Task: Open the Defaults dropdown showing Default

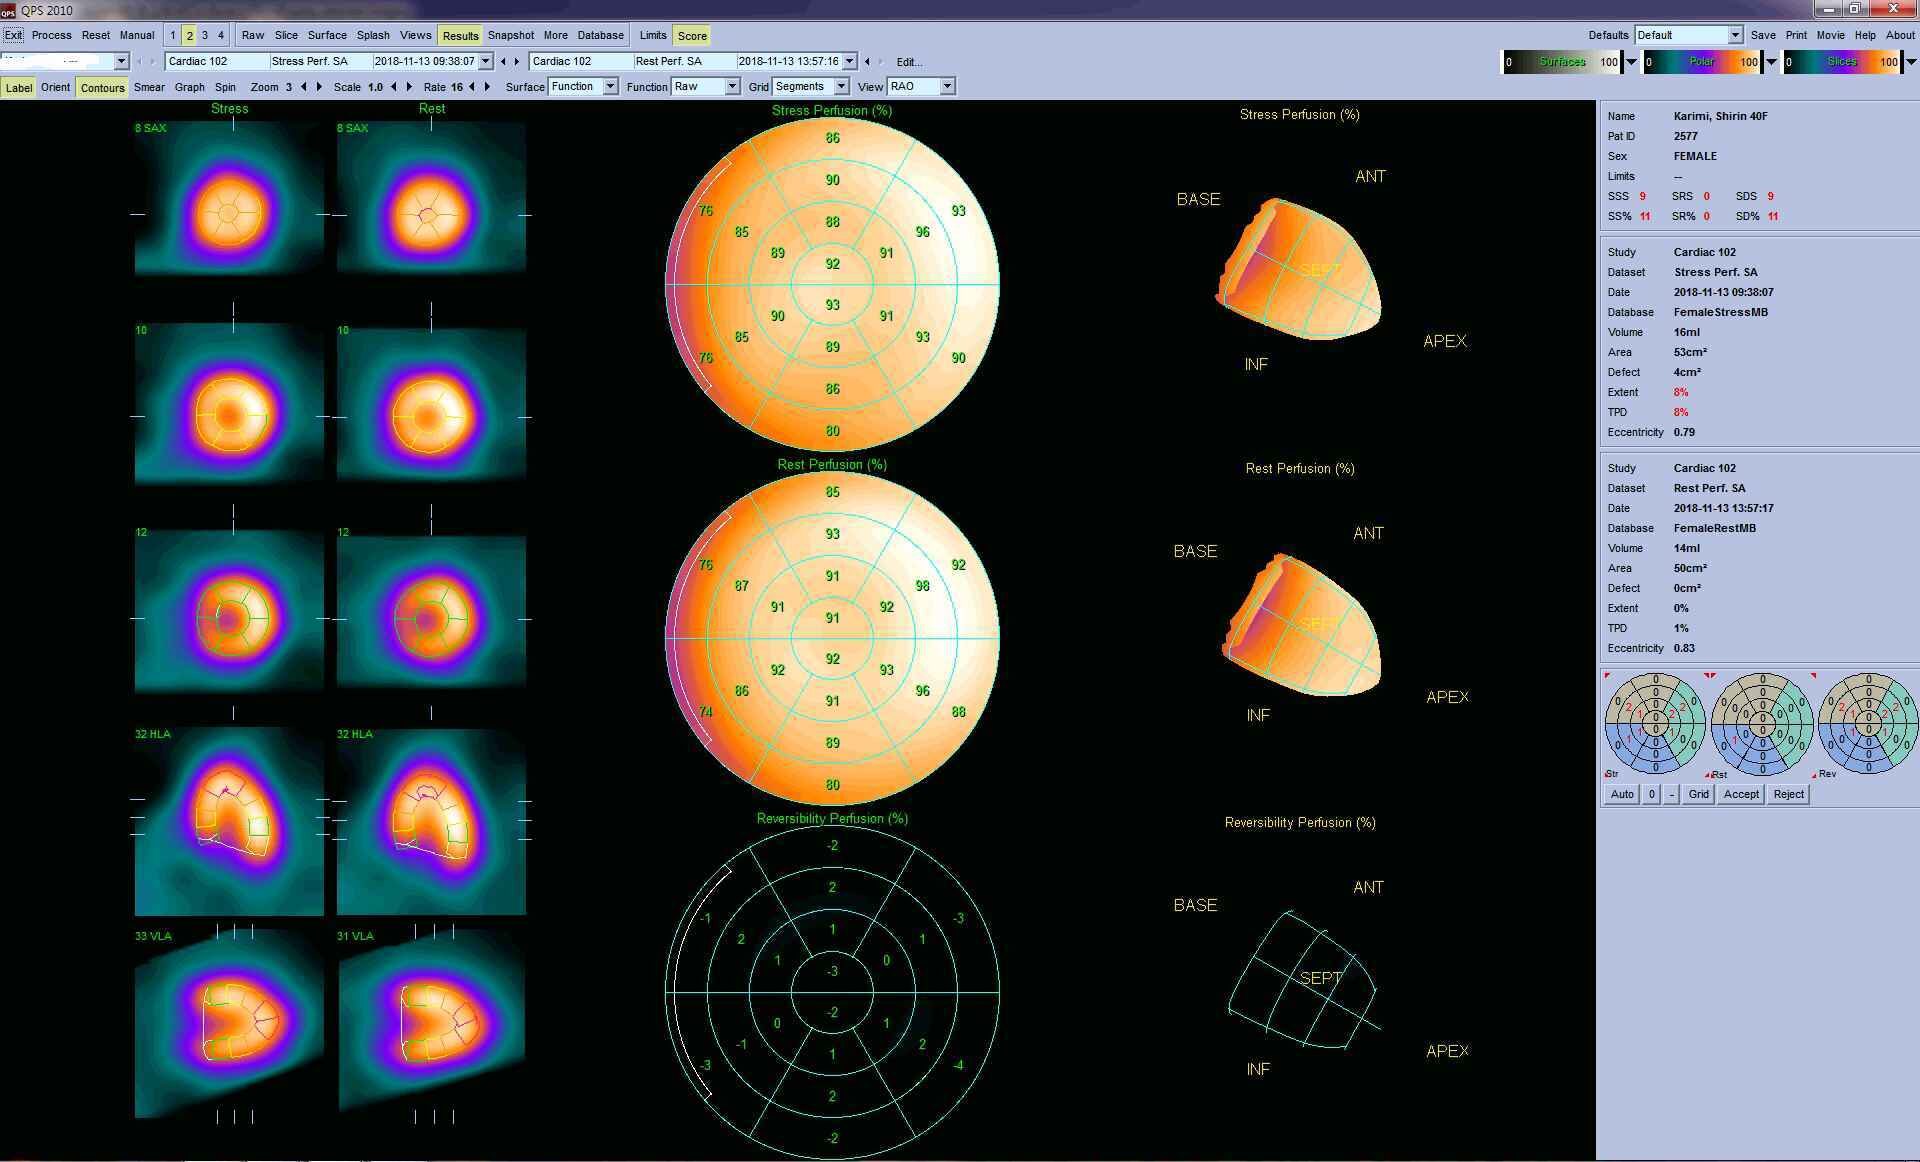Action: (x=1689, y=35)
